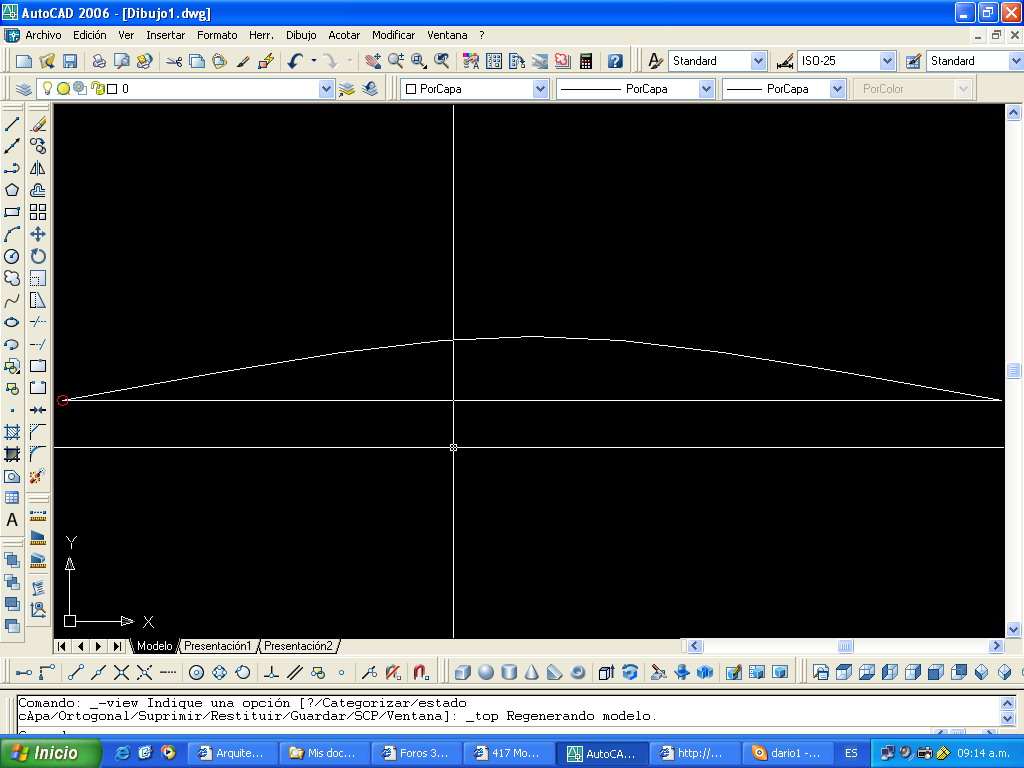Toggle layer 0 on/off lightbulb

47,88
